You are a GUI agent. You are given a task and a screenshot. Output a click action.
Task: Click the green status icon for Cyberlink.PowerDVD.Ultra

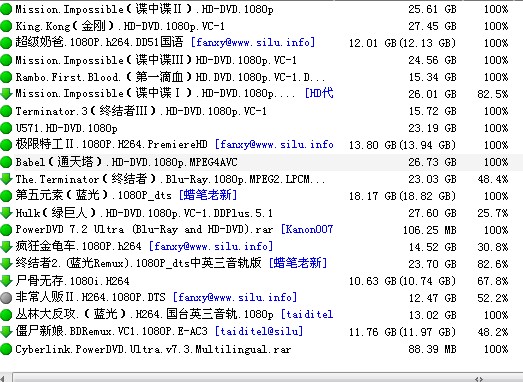click(x=6, y=349)
